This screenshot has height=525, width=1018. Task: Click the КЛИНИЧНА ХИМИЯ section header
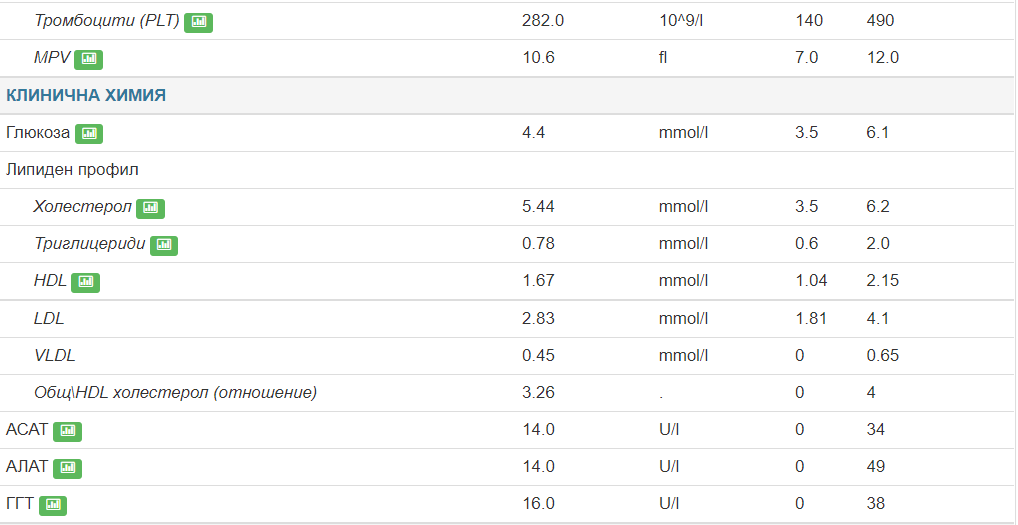click(86, 96)
